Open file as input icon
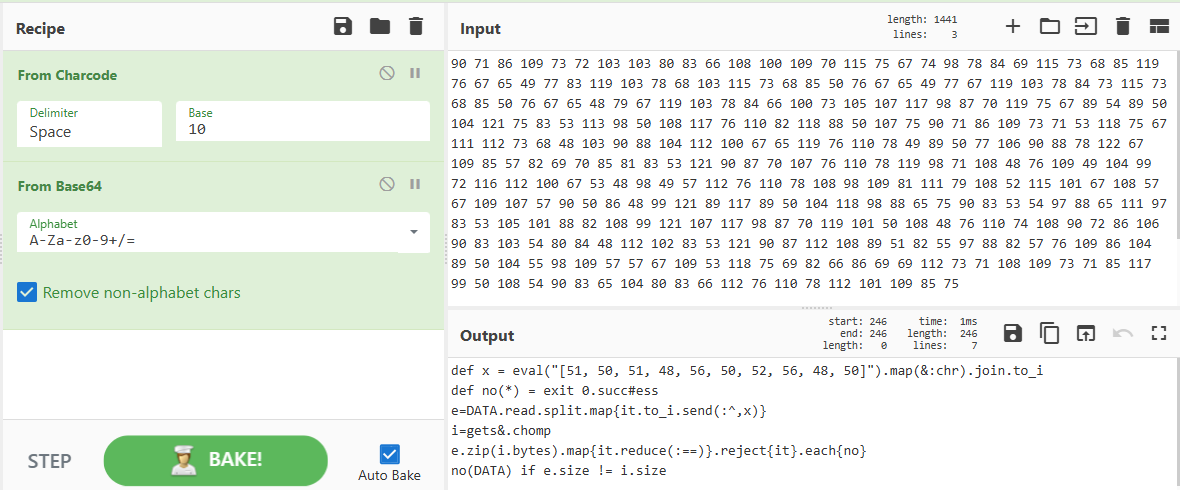1180x490 pixels. pyautogui.click(x=1085, y=27)
